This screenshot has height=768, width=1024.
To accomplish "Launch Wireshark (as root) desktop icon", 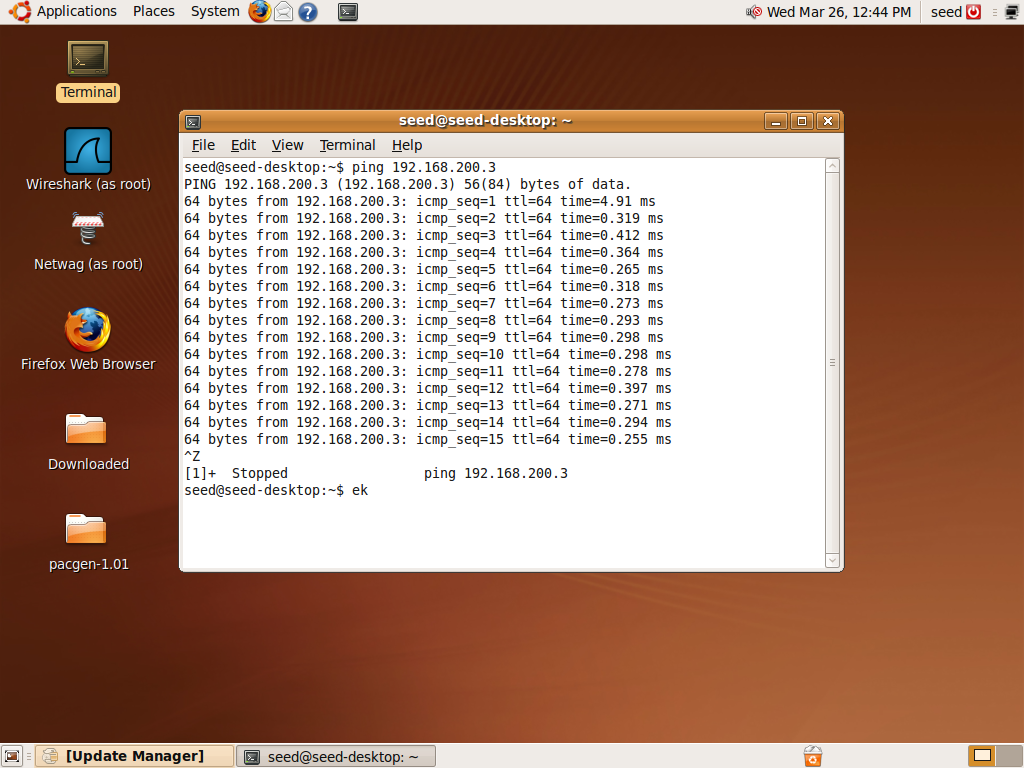I will point(88,159).
